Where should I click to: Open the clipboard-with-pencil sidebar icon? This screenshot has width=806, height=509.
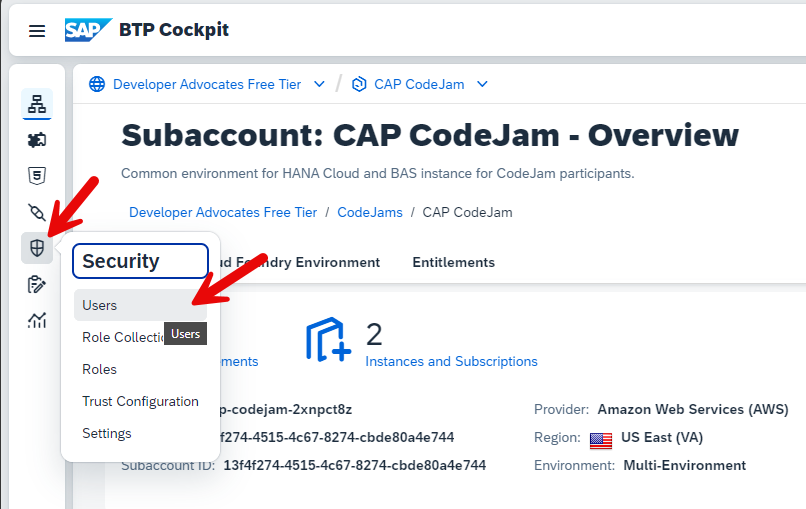[37, 284]
